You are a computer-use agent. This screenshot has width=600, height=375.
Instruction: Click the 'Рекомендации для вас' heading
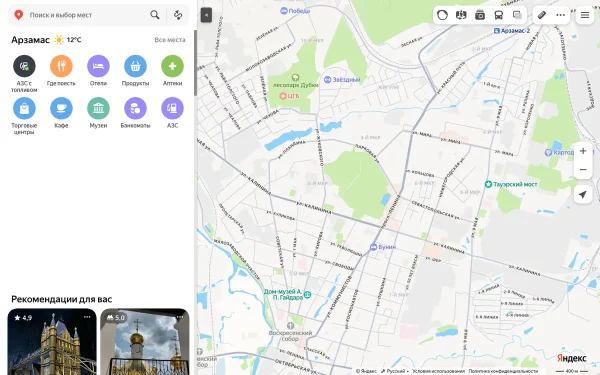[x=62, y=299]
